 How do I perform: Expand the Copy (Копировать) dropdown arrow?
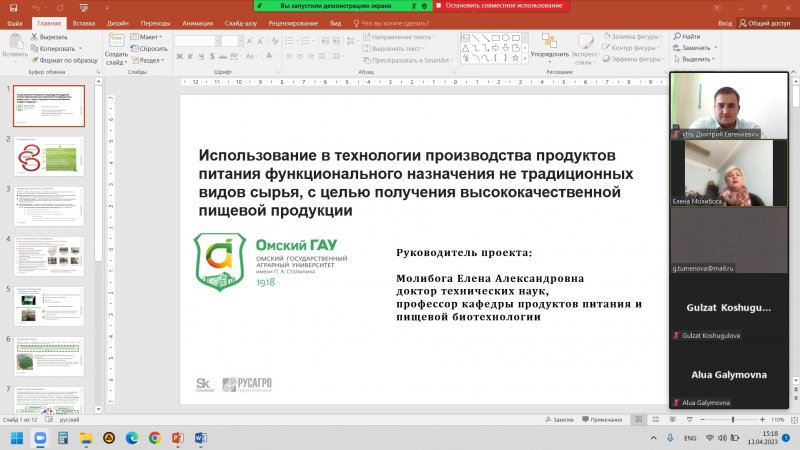point(80,48)
